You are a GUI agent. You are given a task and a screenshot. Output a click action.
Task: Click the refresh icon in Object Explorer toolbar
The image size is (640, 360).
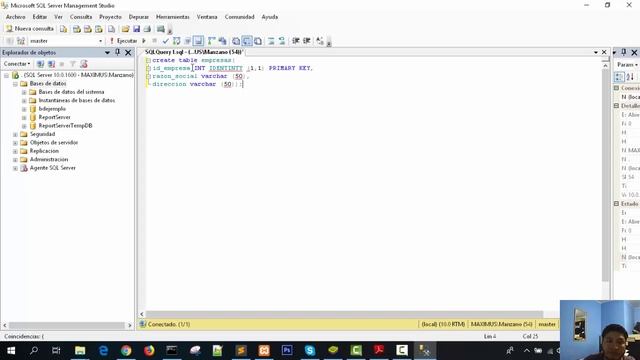tap(84, 64)
